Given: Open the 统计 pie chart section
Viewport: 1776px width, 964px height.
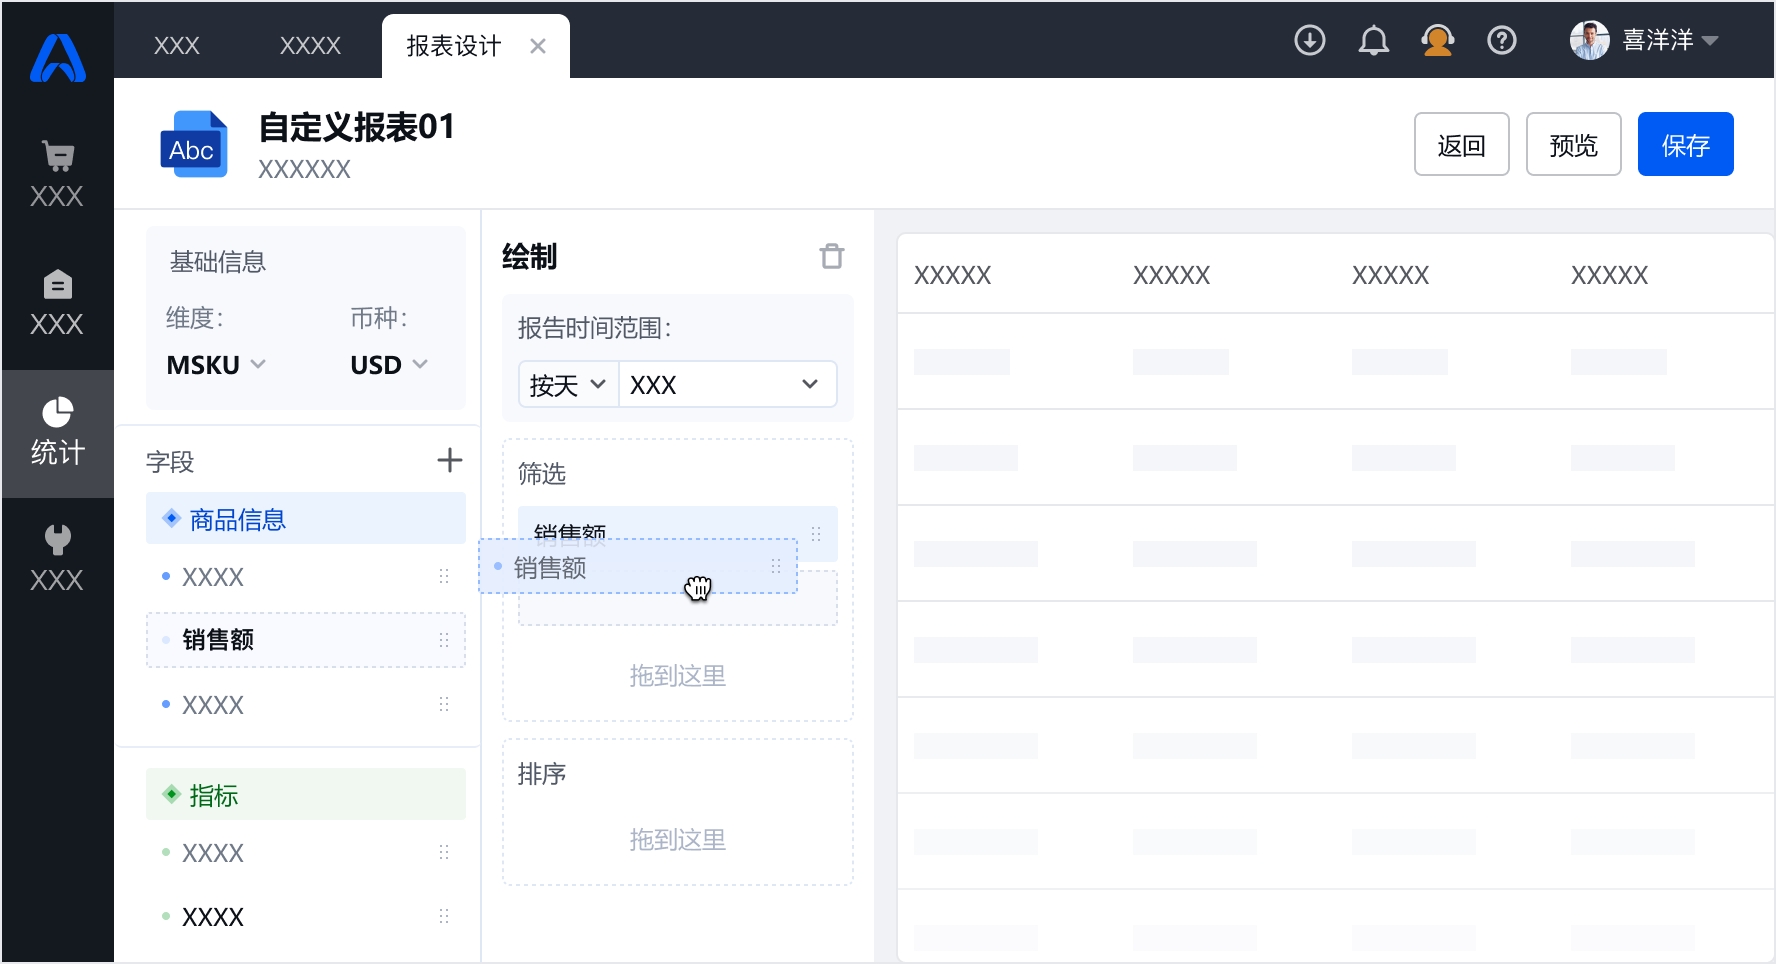Looking at the screenshot, I should coord(57,433).
